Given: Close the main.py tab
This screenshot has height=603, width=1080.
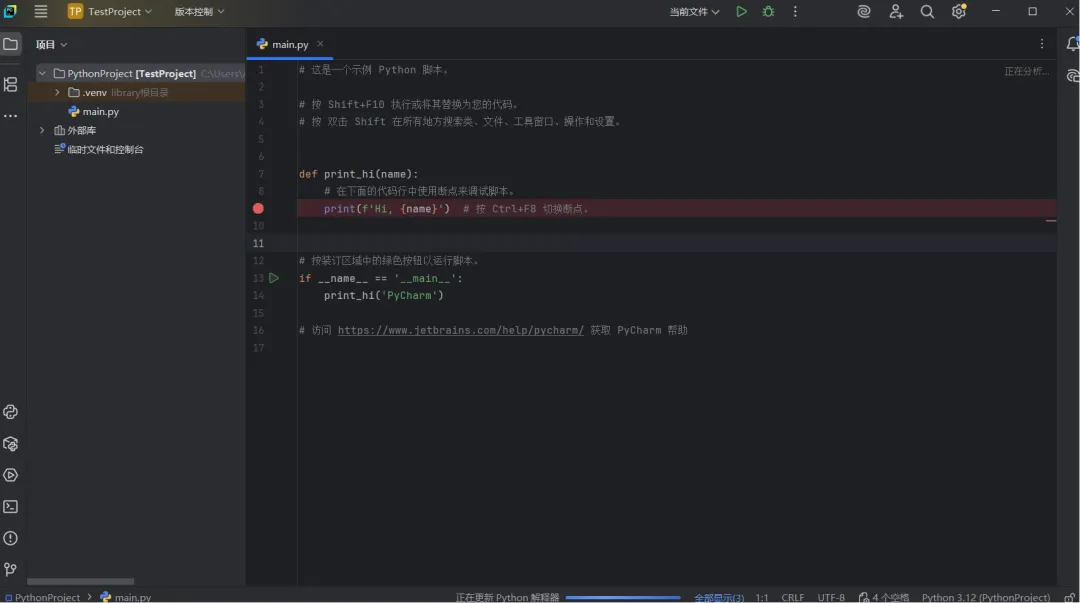Looking at the screenshot, I should 320,43.
